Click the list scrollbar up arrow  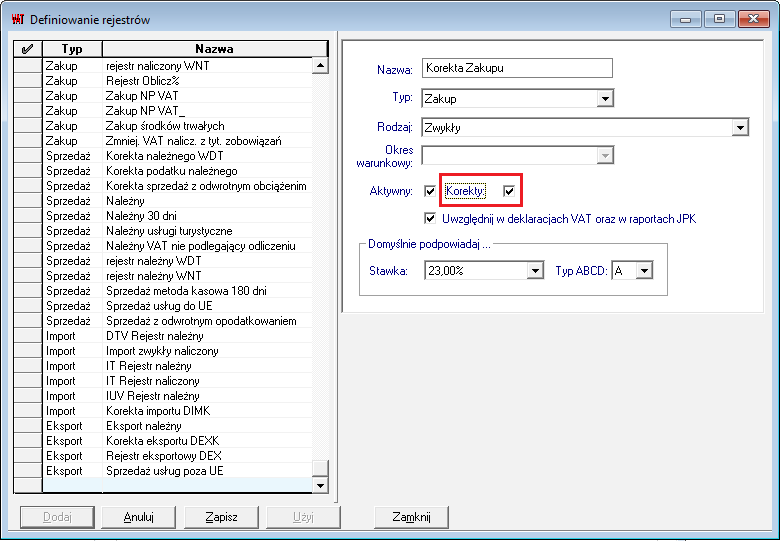[320, 65]
